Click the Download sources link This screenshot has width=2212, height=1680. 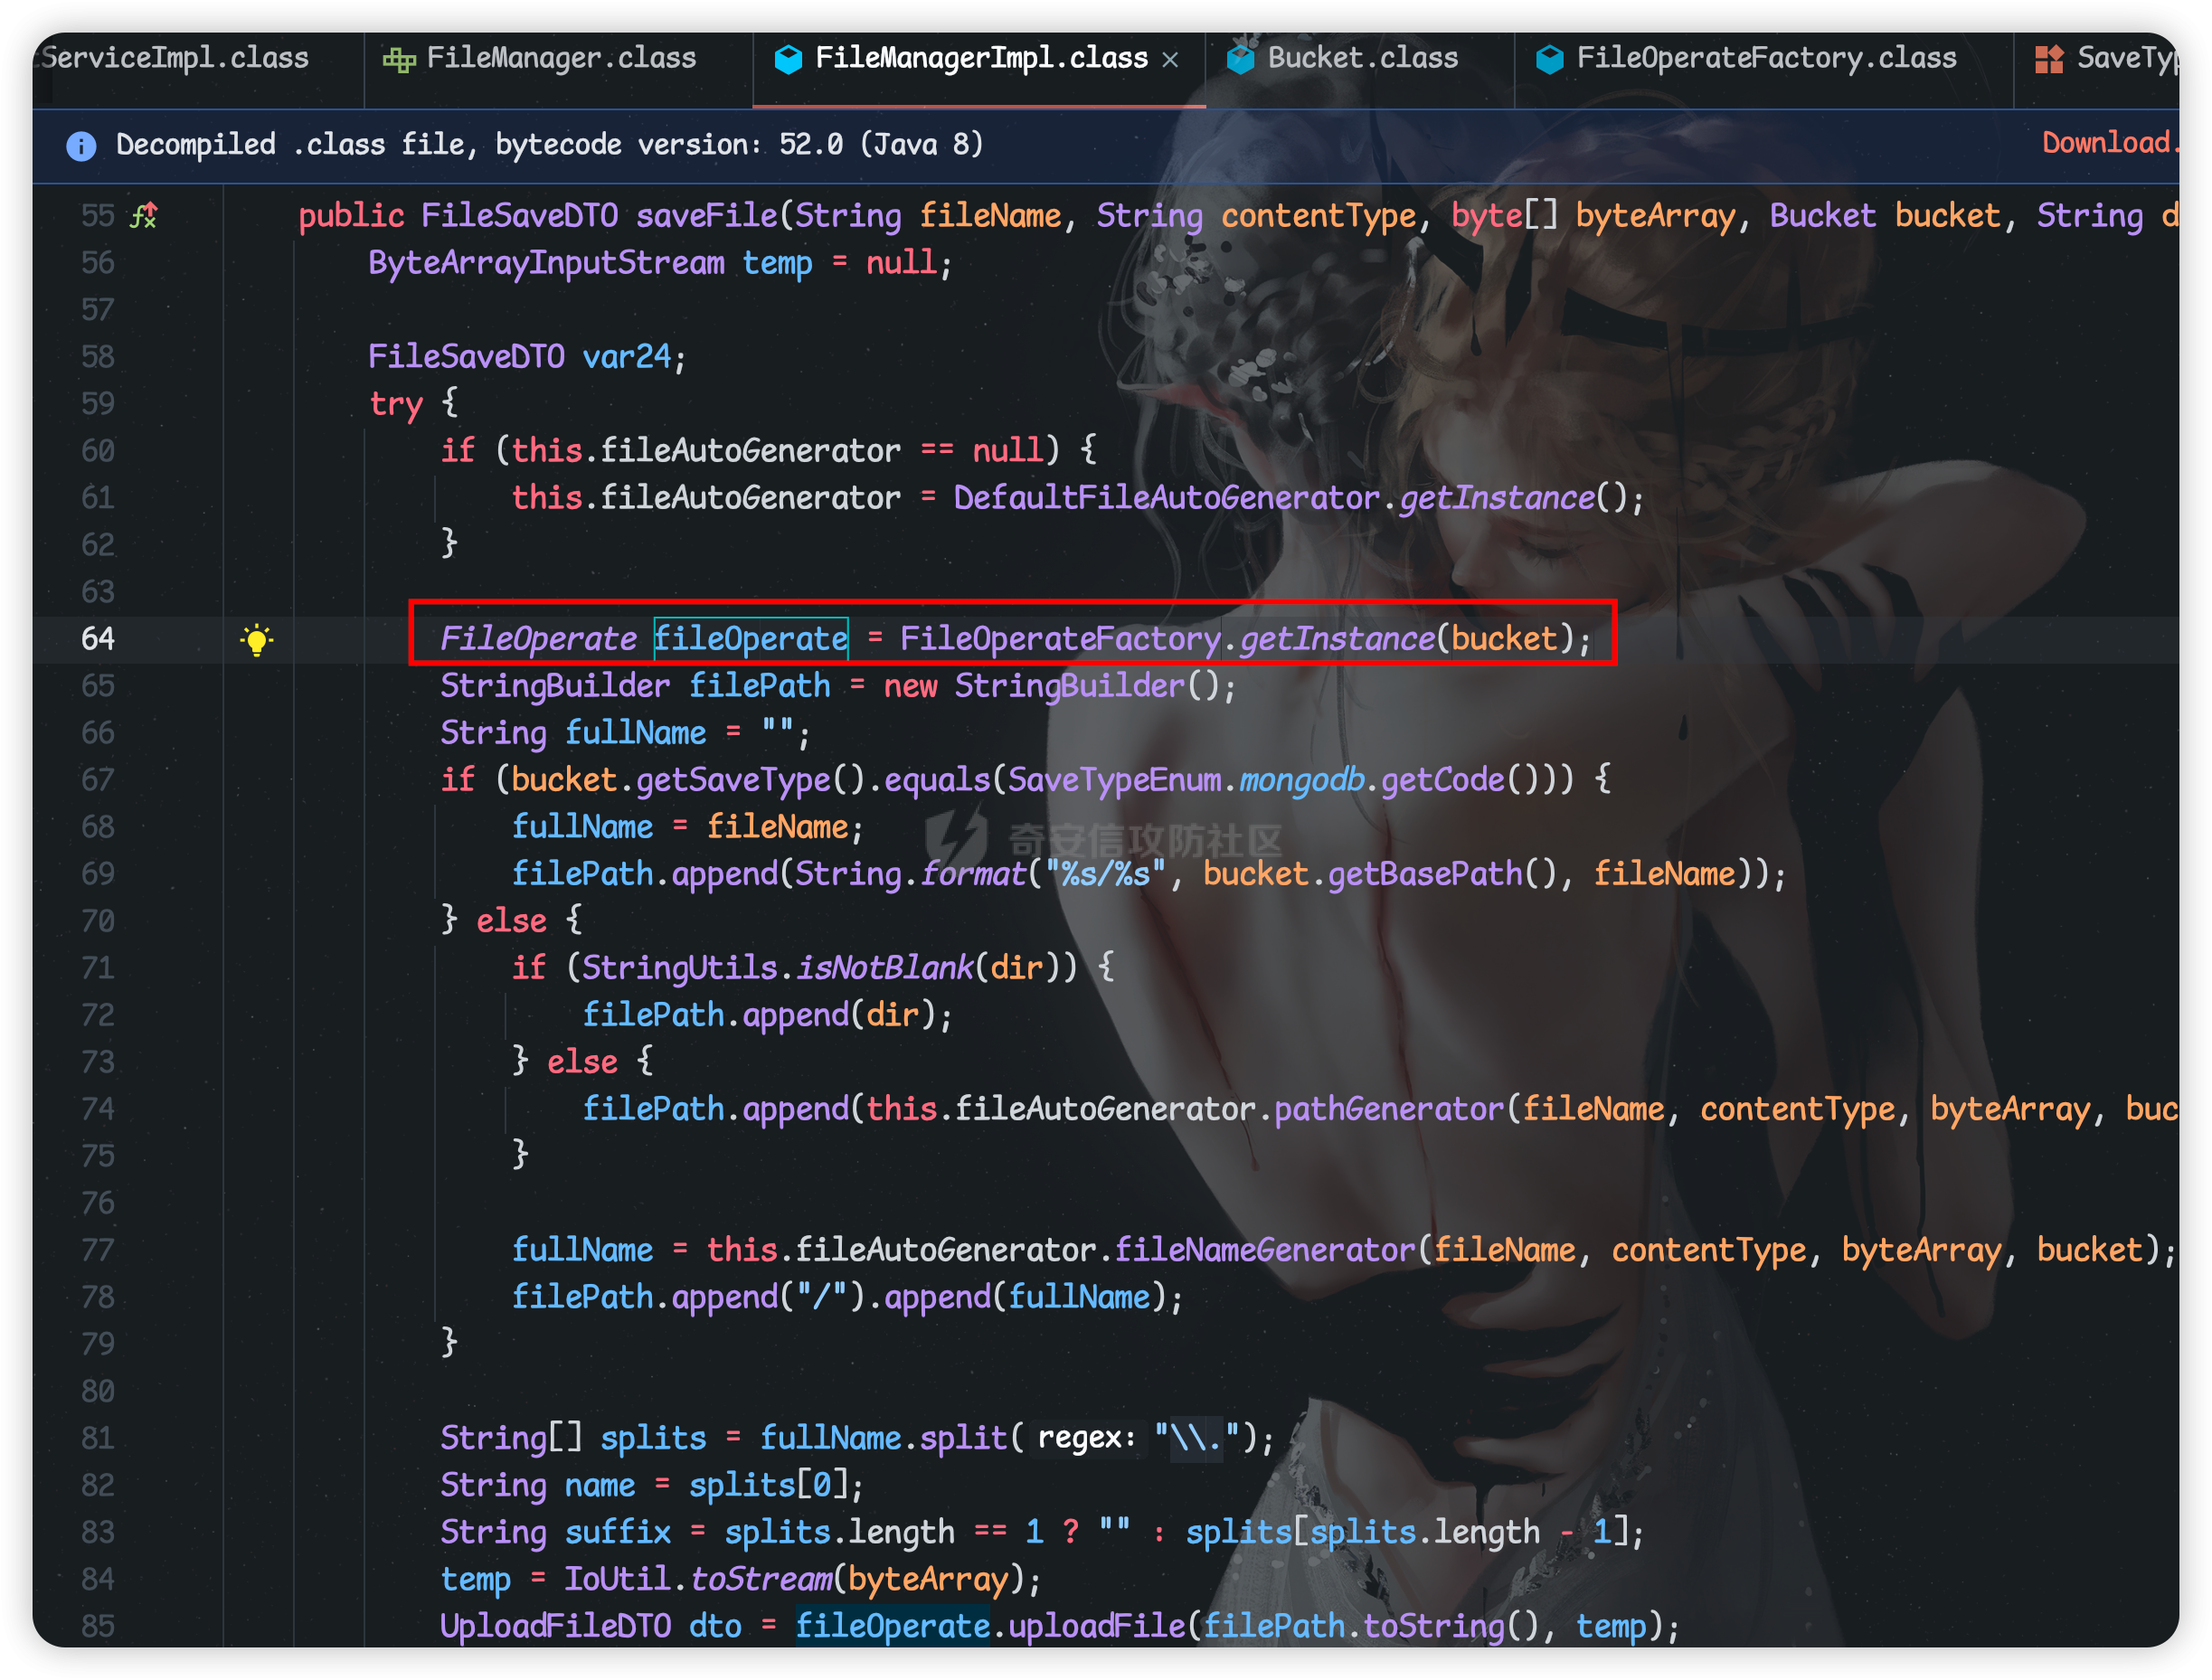pos(2108,143)
